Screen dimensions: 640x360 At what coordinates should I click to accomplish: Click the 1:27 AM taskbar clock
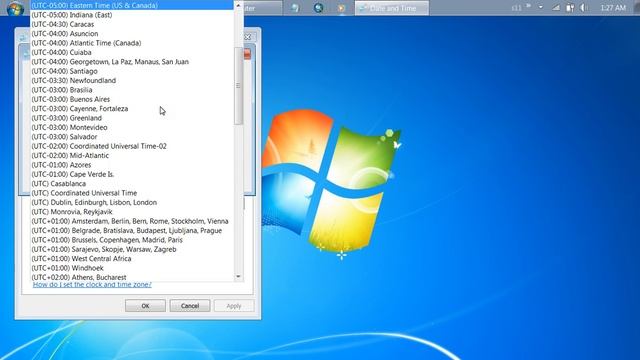613,8
